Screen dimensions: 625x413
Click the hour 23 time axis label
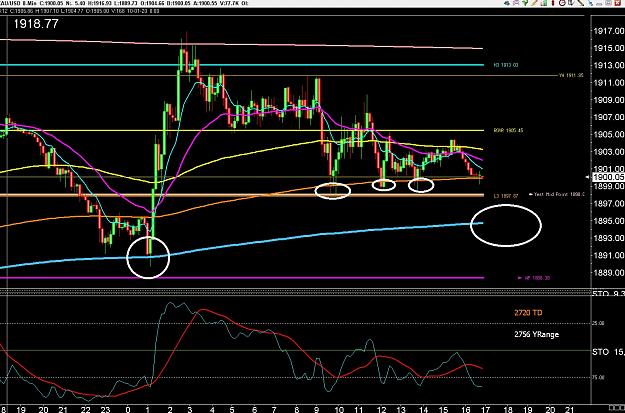pos(105,409)
